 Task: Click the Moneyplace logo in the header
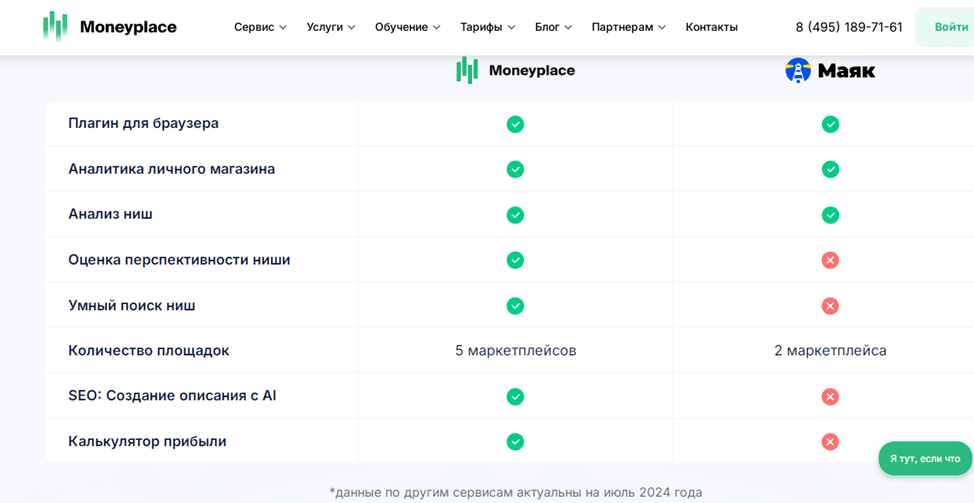[110, 27]
